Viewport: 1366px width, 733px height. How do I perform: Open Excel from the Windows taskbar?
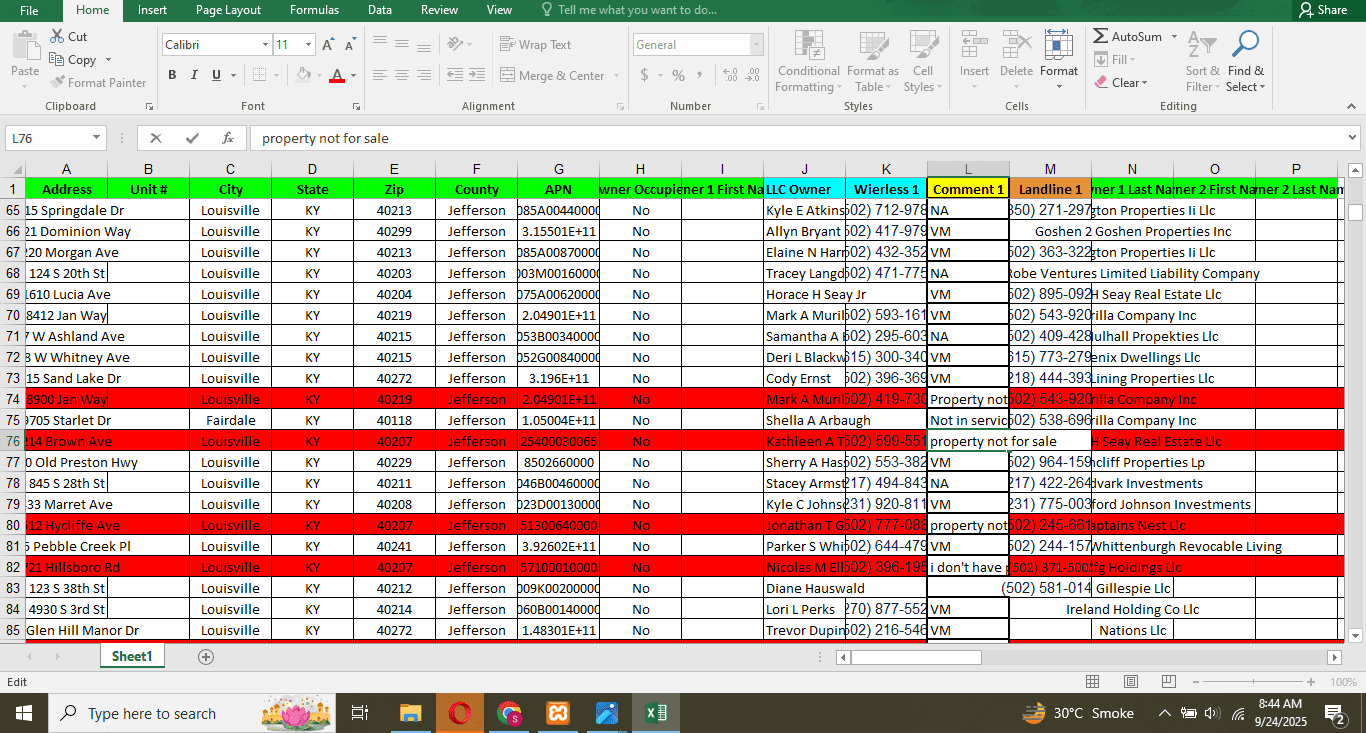656,713
